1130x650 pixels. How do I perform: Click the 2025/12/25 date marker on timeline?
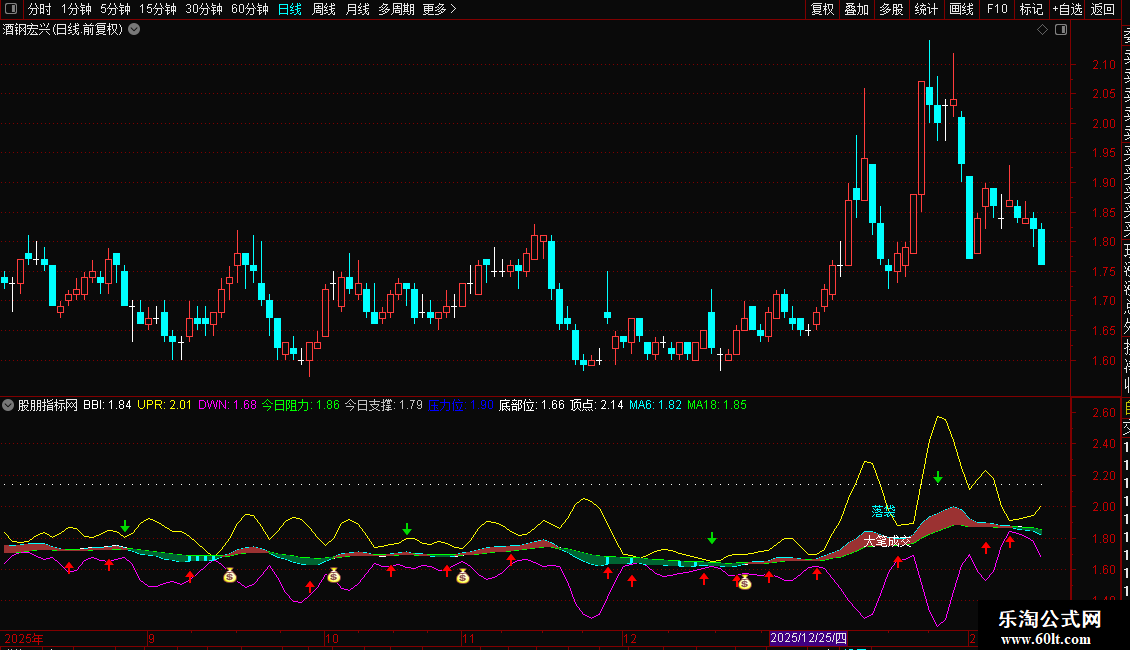coord(808,638)
